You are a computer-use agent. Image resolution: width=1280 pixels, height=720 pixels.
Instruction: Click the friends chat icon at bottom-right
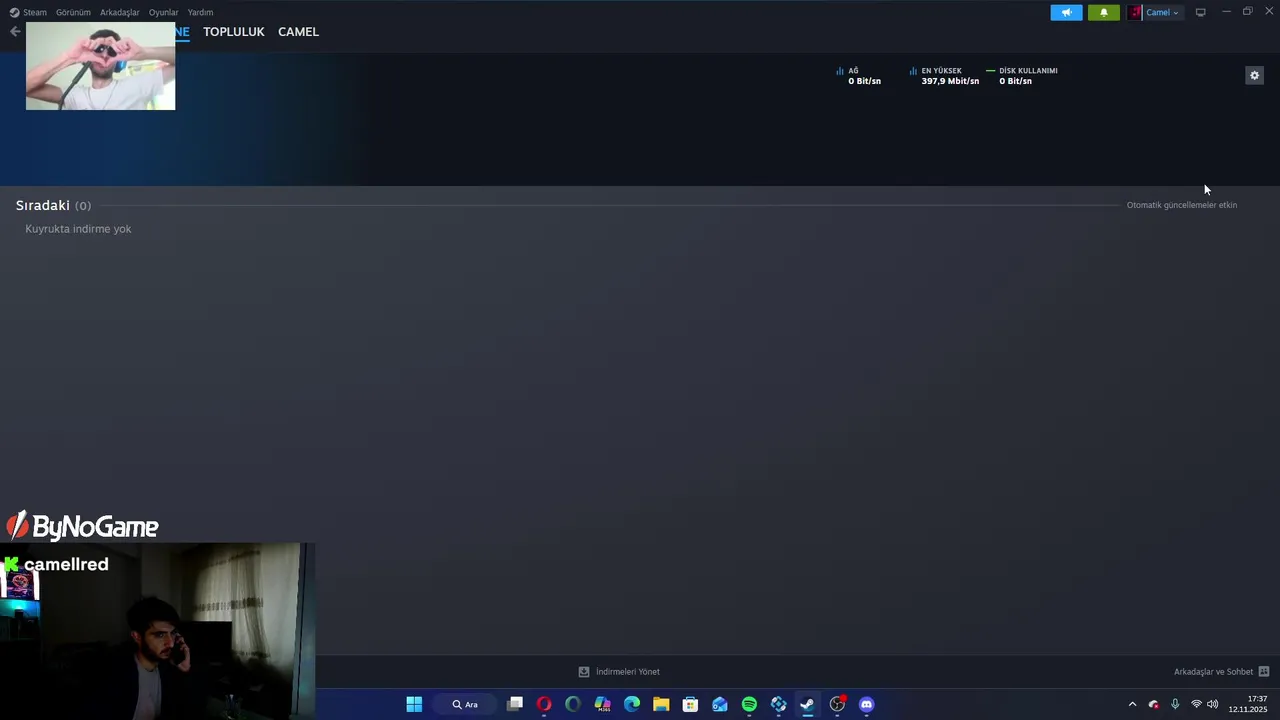(x=1264, y=672)
